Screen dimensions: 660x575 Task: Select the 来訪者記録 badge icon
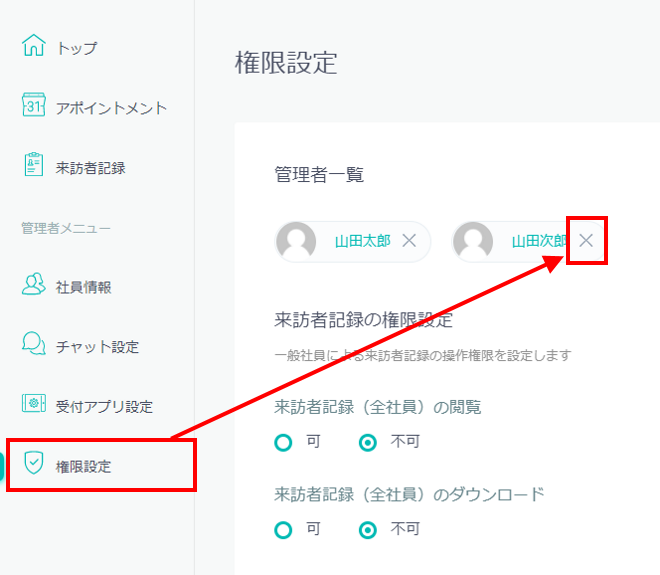pos(34,166)
